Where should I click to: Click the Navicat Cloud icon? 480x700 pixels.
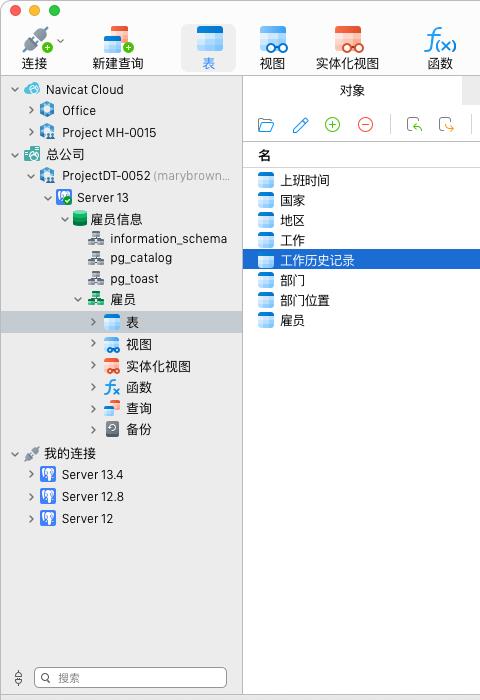pyautogui.click(x=32, y=89)
